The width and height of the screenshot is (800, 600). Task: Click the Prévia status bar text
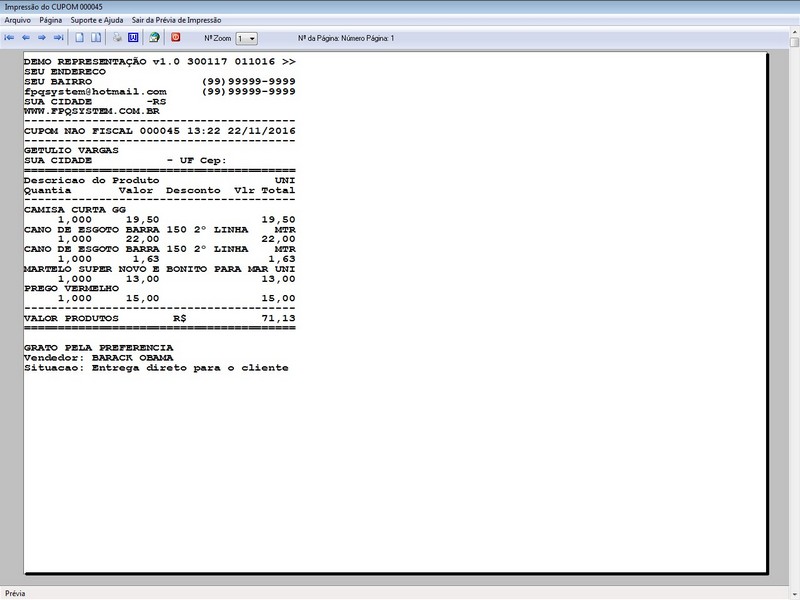[15, 593]
